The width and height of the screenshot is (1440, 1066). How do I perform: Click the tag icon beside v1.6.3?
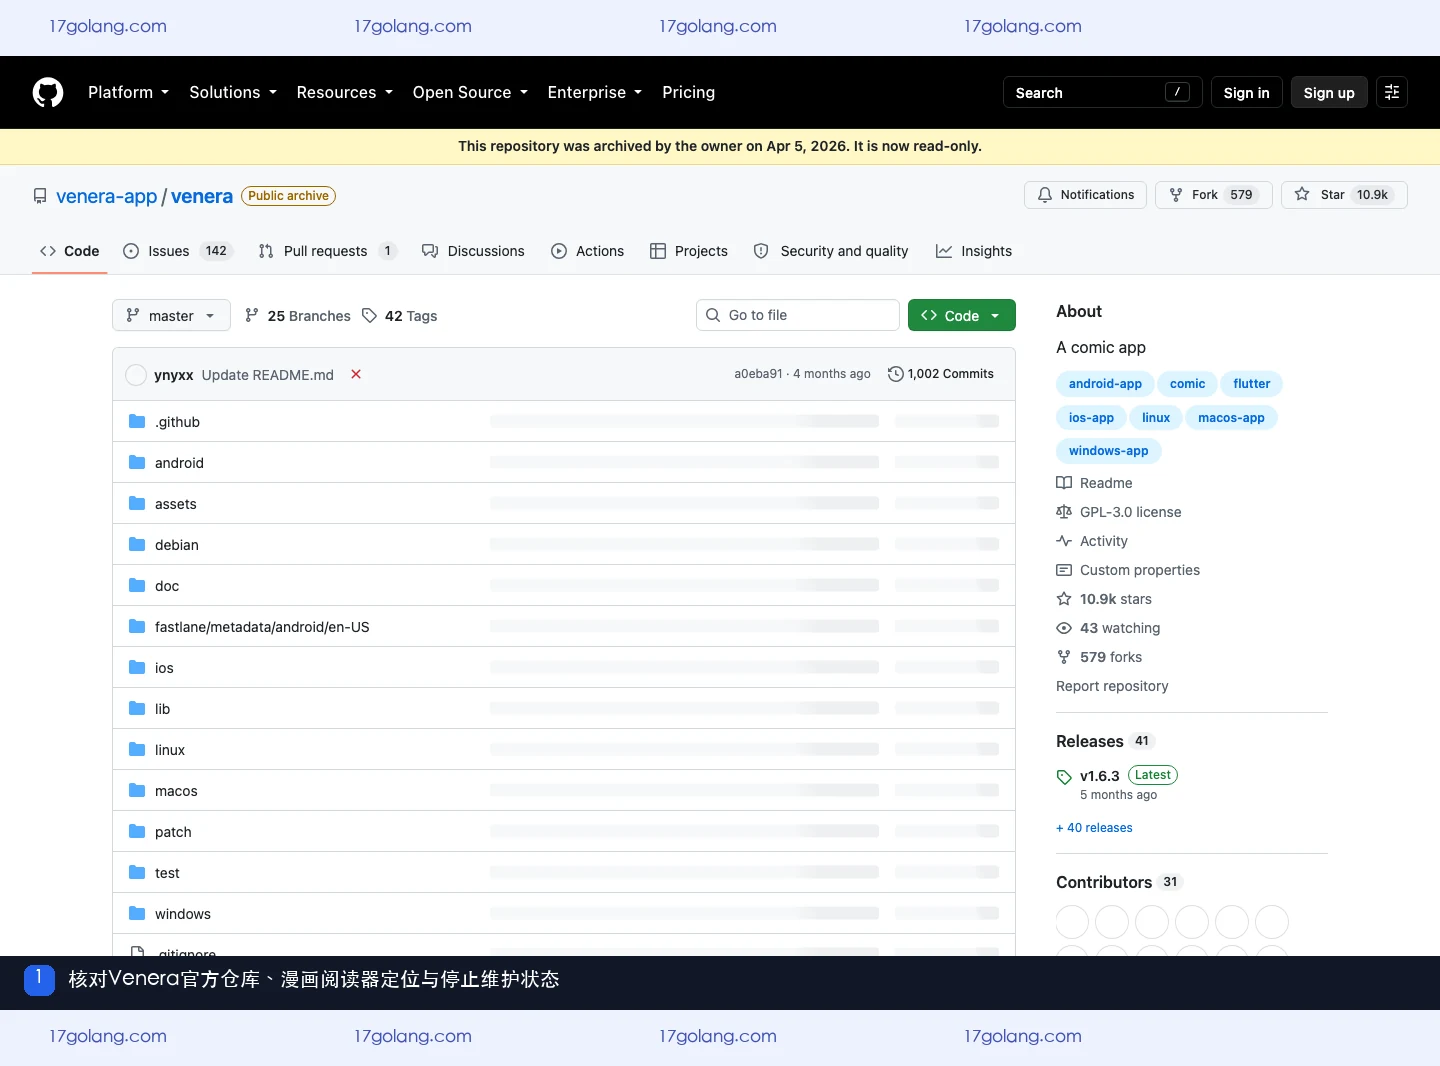tap(1064, 777)
